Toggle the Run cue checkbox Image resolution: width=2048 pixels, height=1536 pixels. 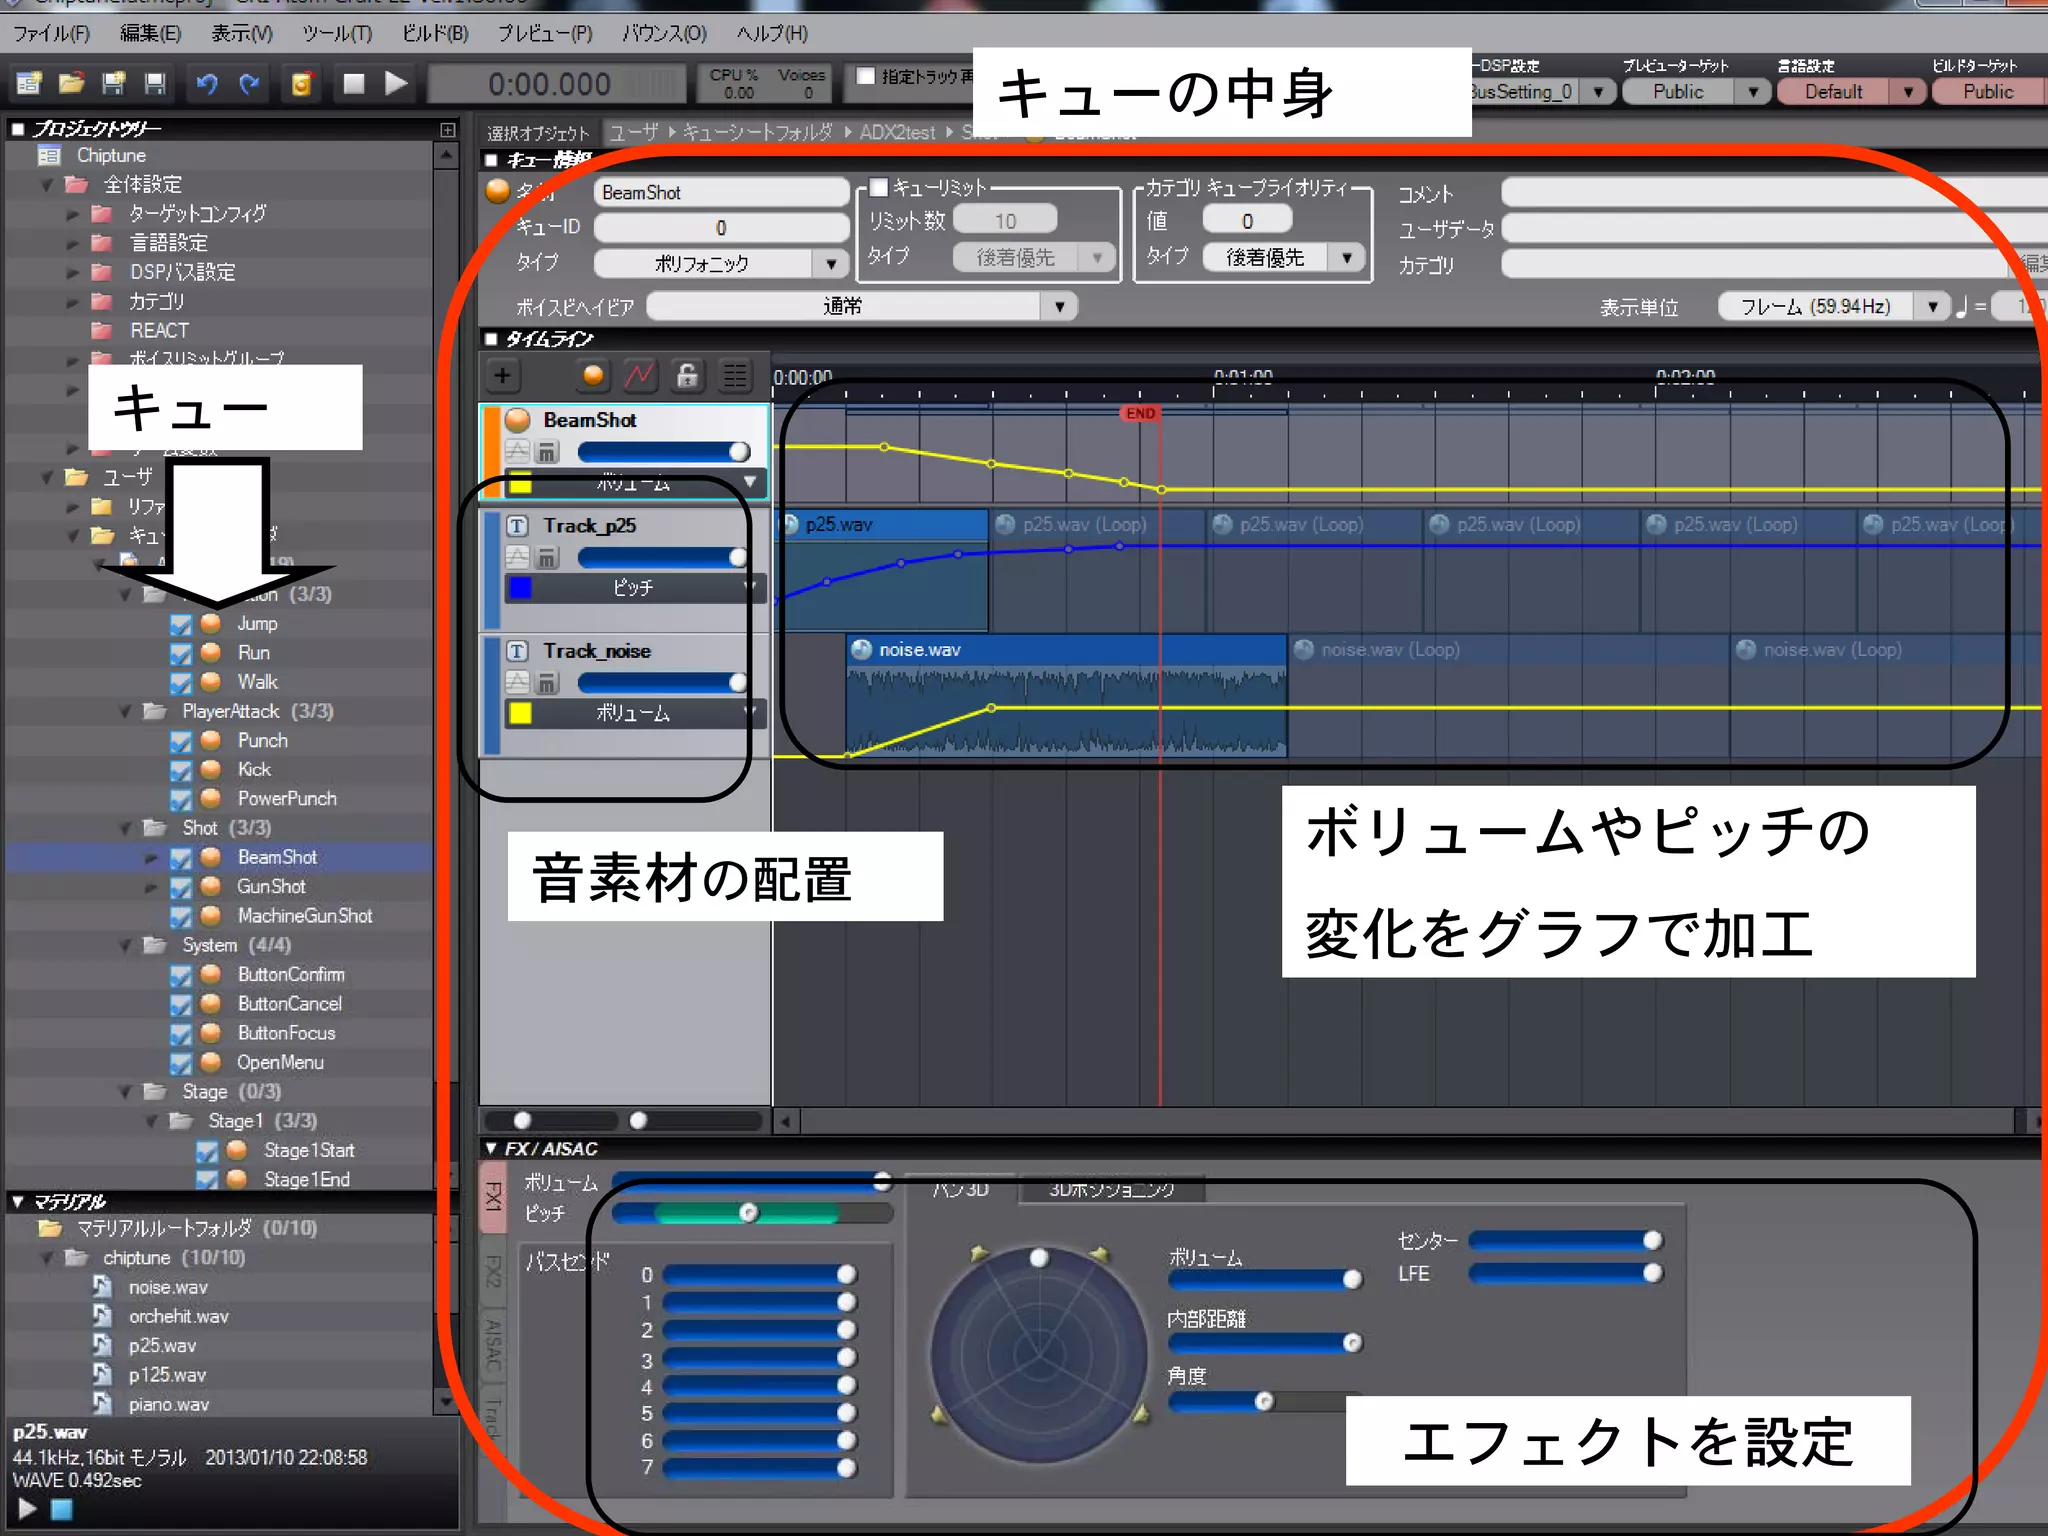(181, 653)
